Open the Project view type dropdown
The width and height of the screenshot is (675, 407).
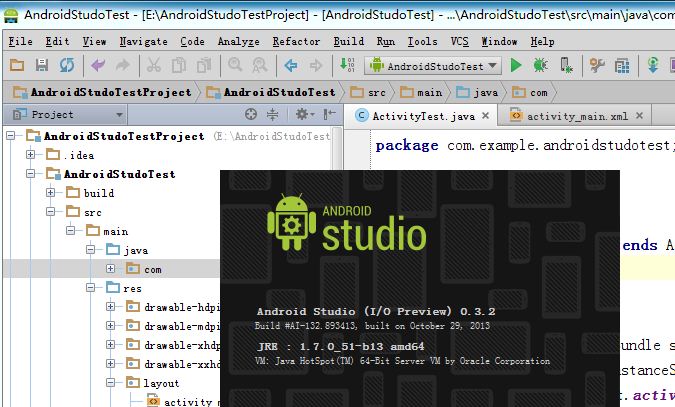[x=68, y=115]
